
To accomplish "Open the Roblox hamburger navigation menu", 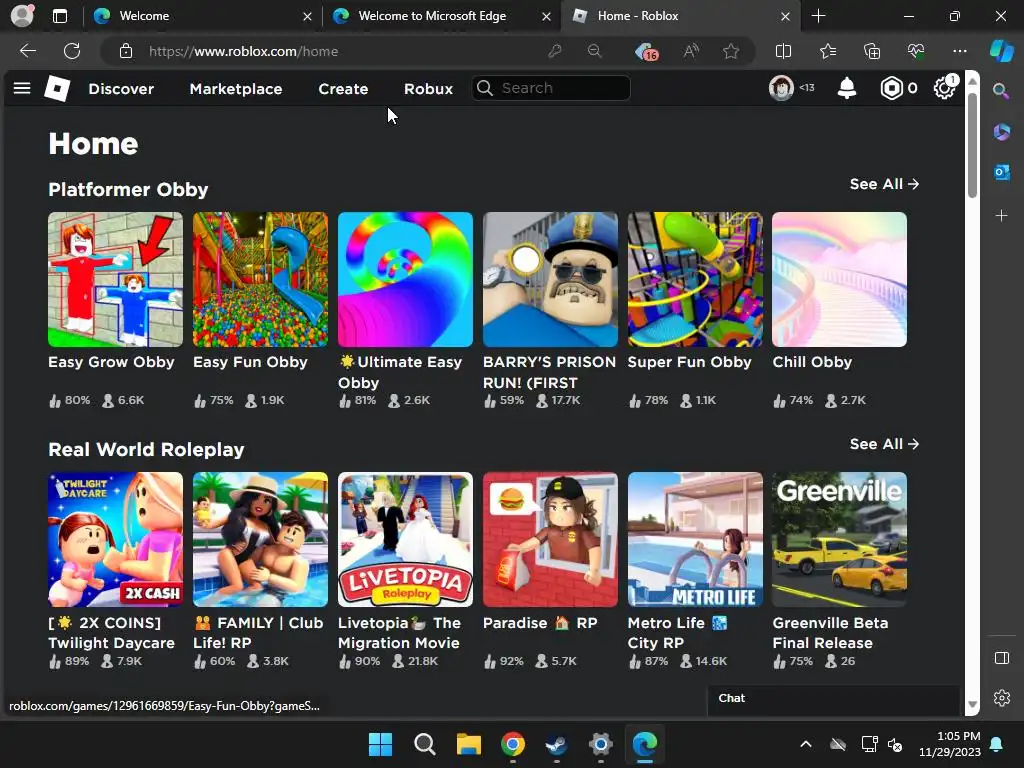I will tap(22, 88).
